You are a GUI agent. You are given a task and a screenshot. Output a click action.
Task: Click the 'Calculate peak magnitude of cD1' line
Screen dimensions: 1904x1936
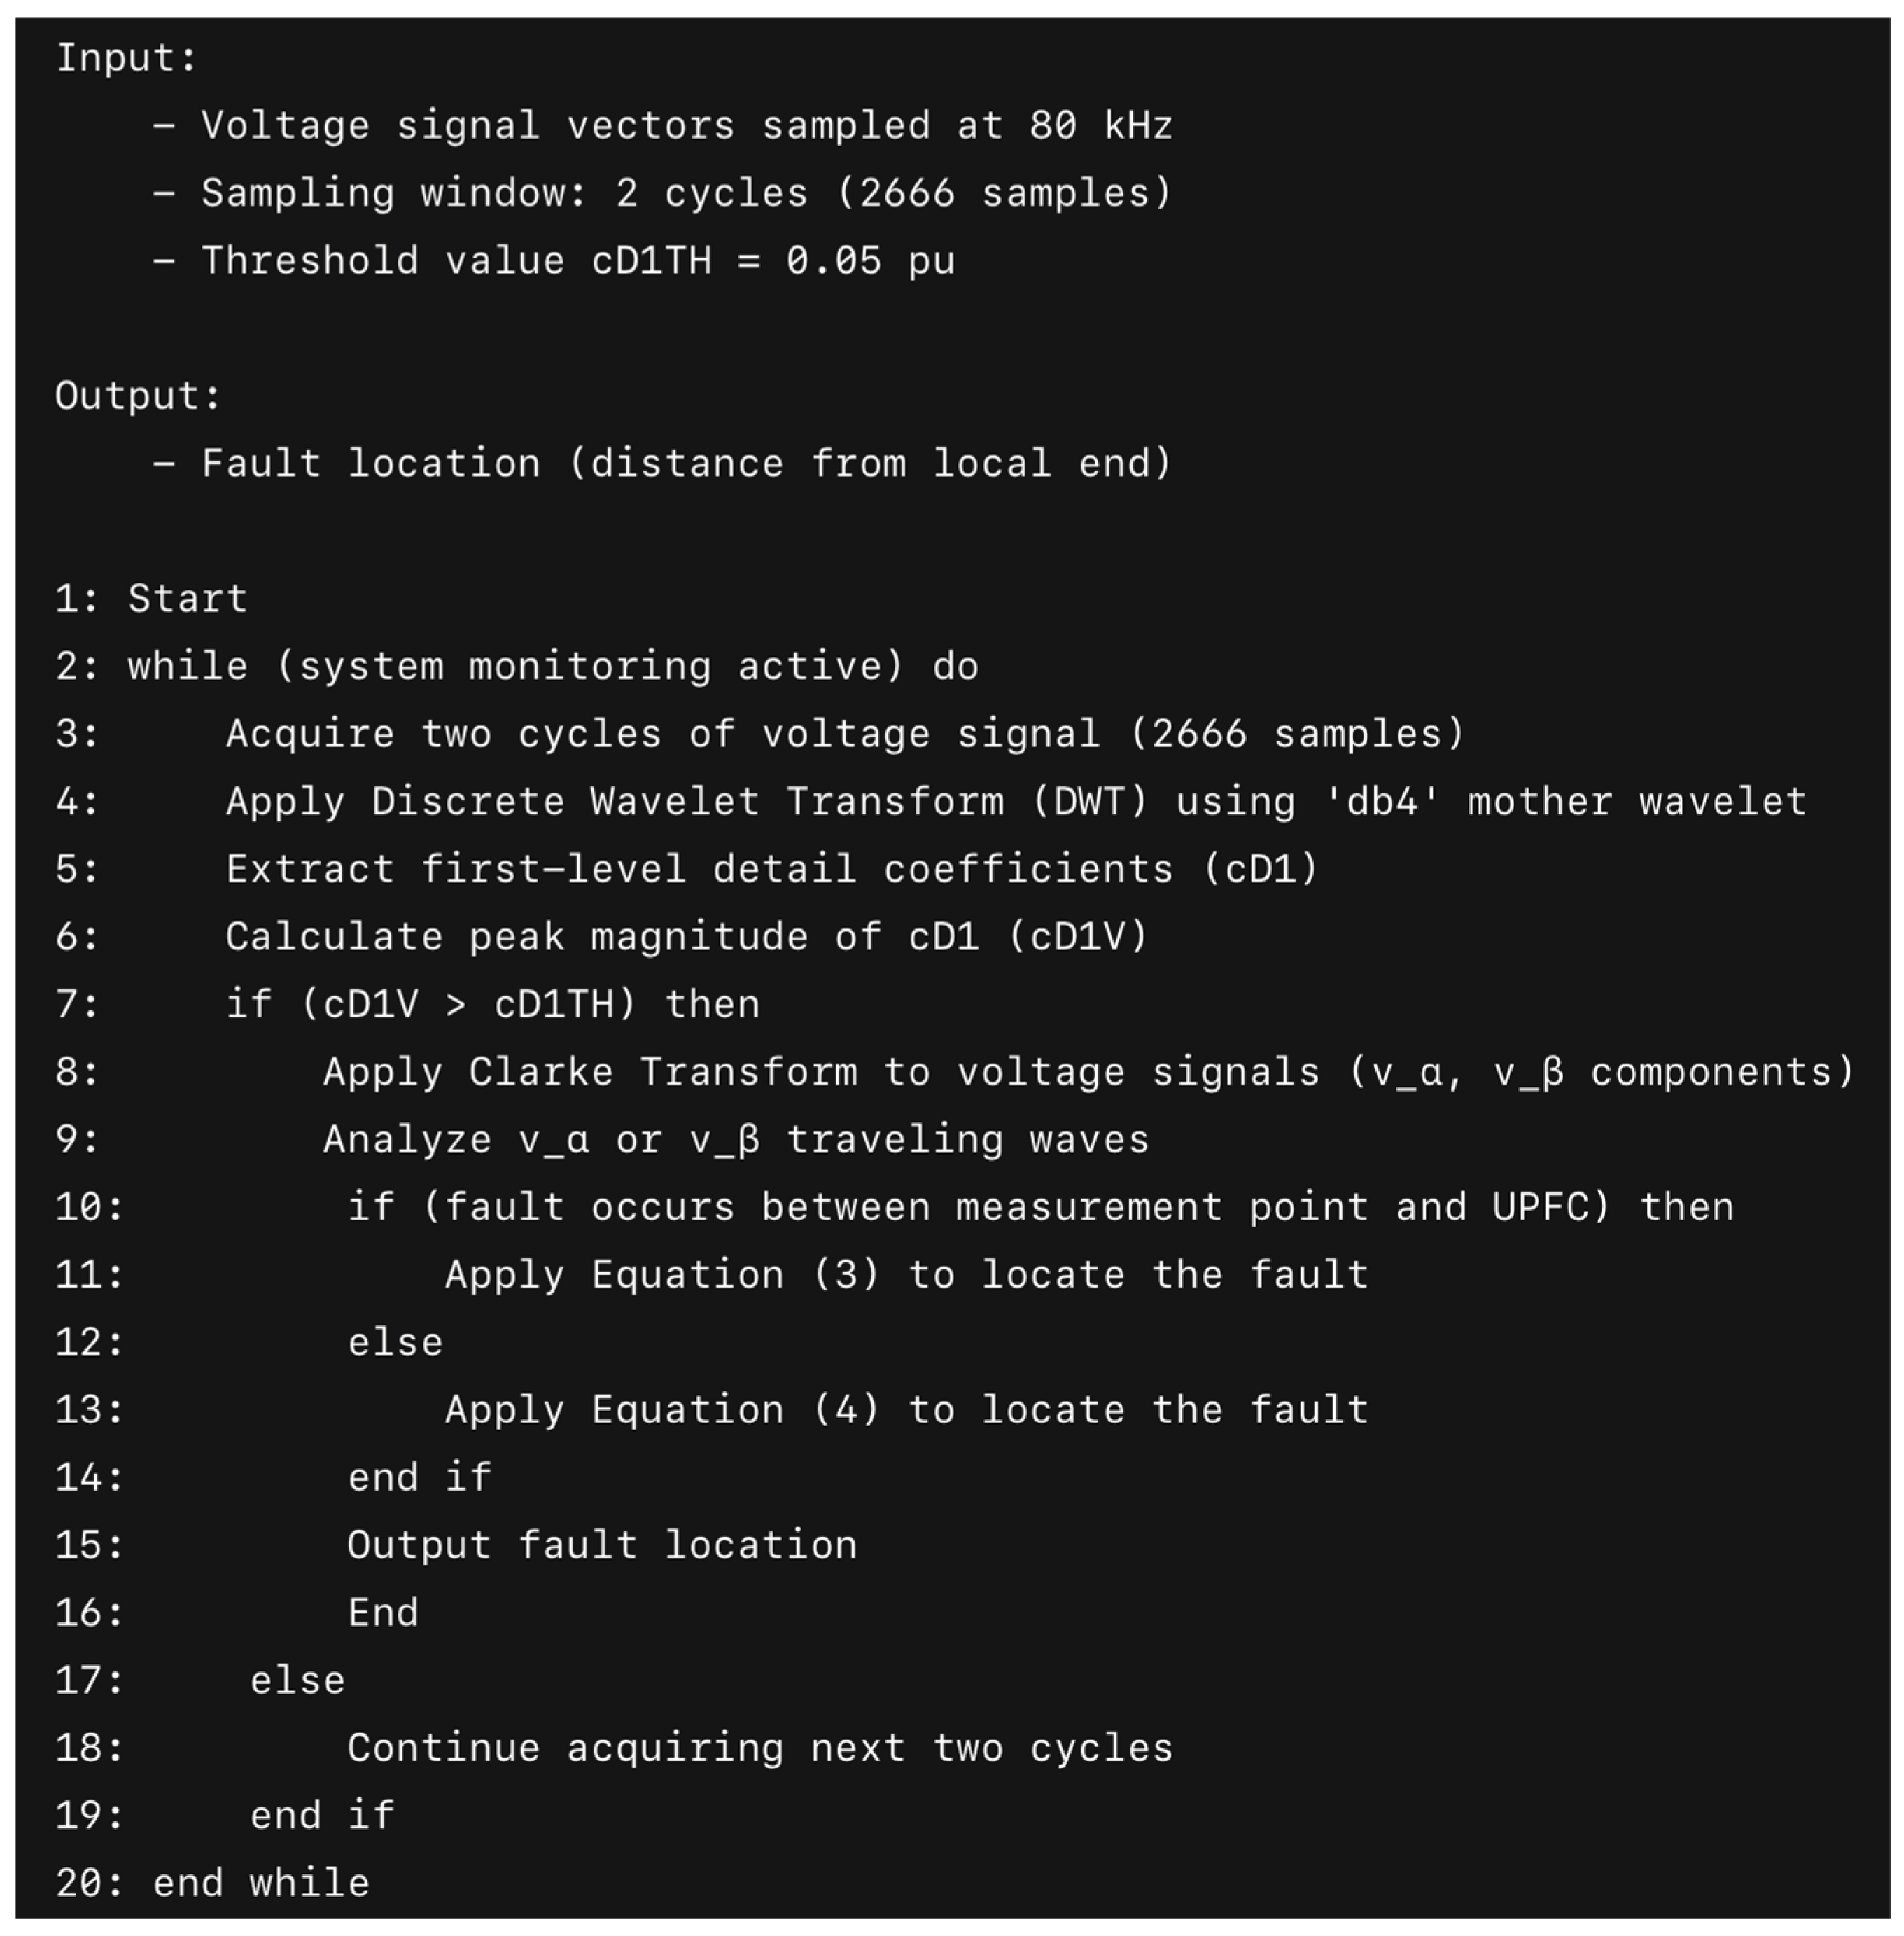(x=687, y=937)
